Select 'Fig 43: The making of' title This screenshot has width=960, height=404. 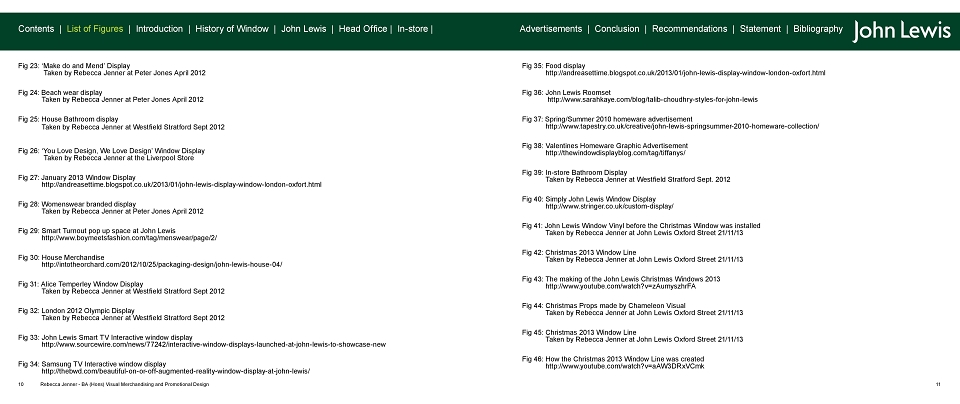(621, 279)
